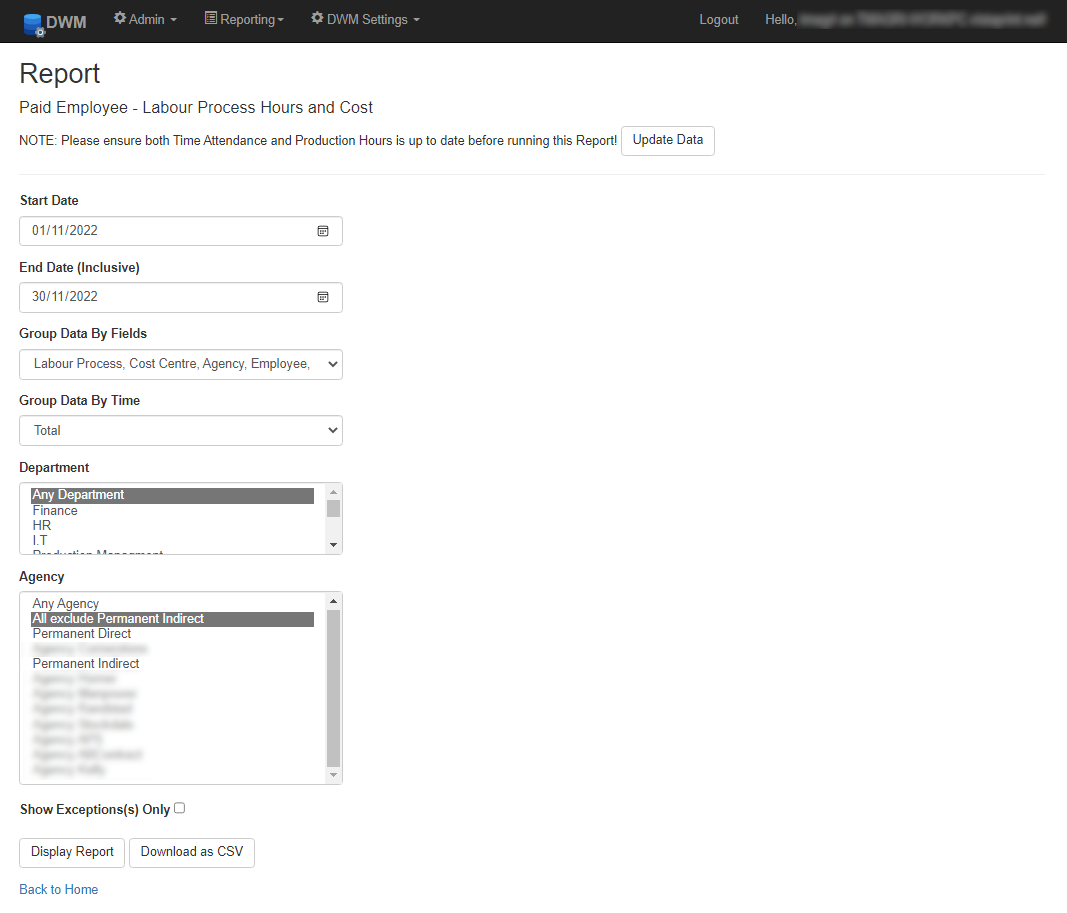Open the DWM Settings menu

[365, 20]
